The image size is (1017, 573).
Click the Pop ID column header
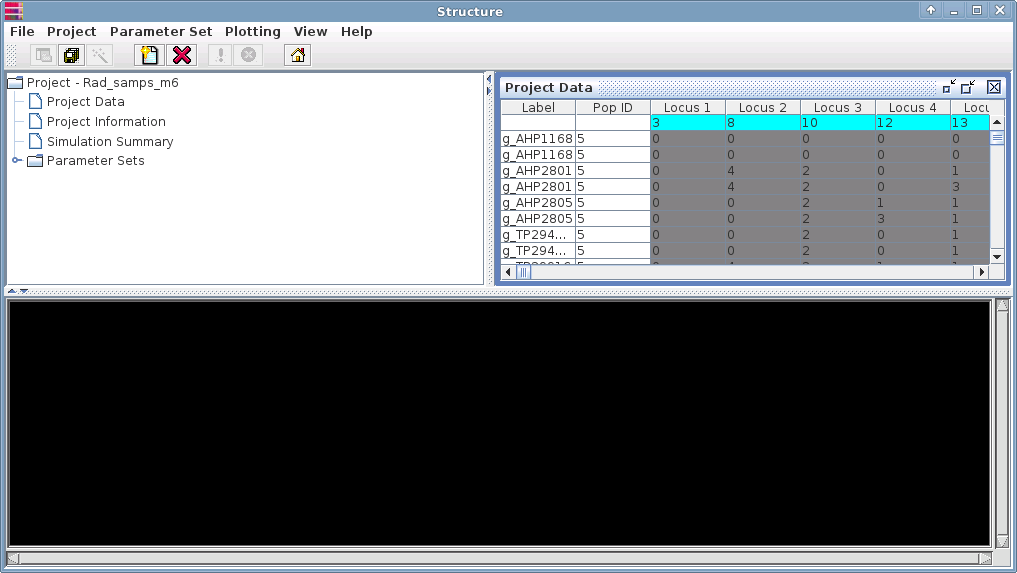pos(612,107)
